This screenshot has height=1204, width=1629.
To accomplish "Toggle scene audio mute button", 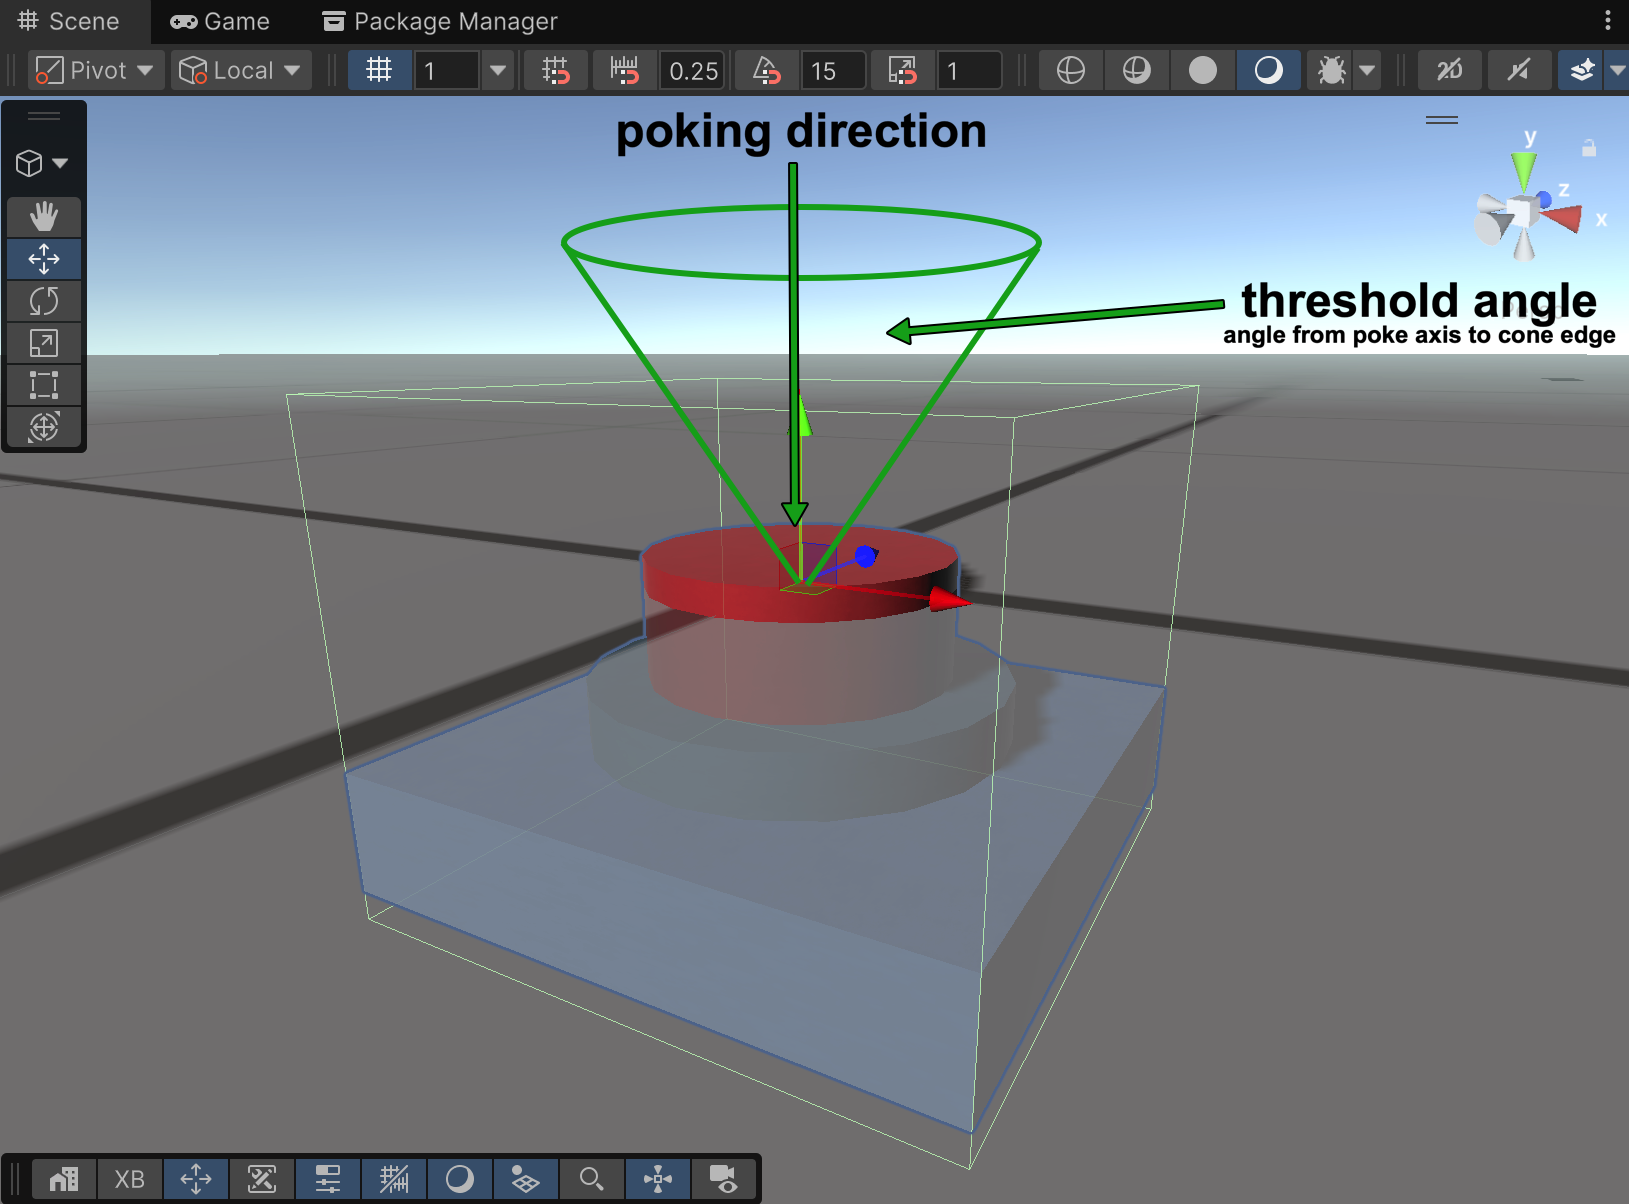I will 1519,70.
